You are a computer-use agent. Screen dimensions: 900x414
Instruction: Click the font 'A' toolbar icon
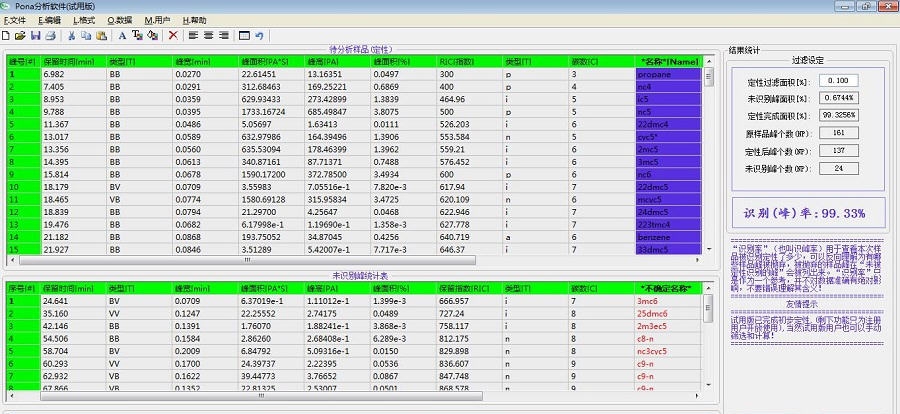tap(122, 35)
